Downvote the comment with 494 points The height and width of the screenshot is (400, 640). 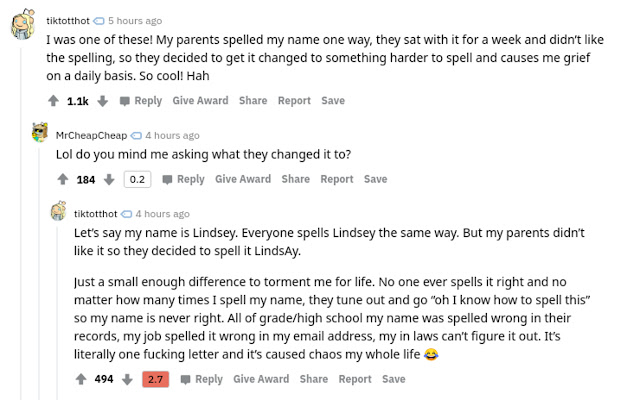pyautogui.click(x=127, y=380)
